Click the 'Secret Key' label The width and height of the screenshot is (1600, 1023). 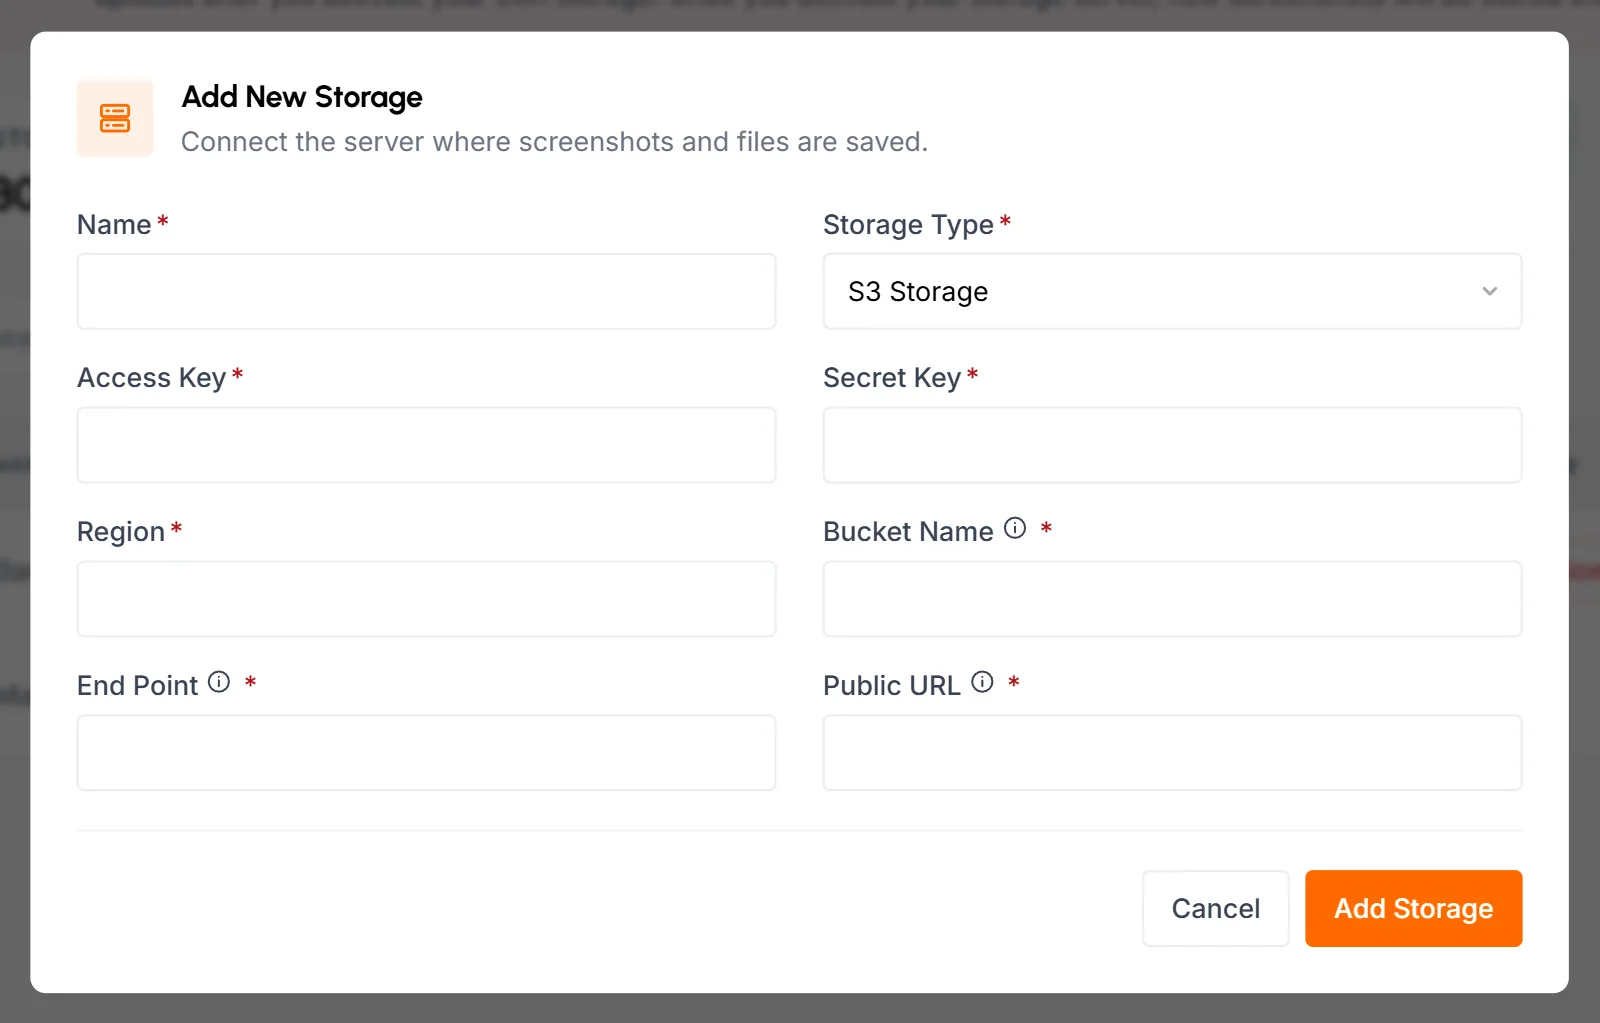892,378
